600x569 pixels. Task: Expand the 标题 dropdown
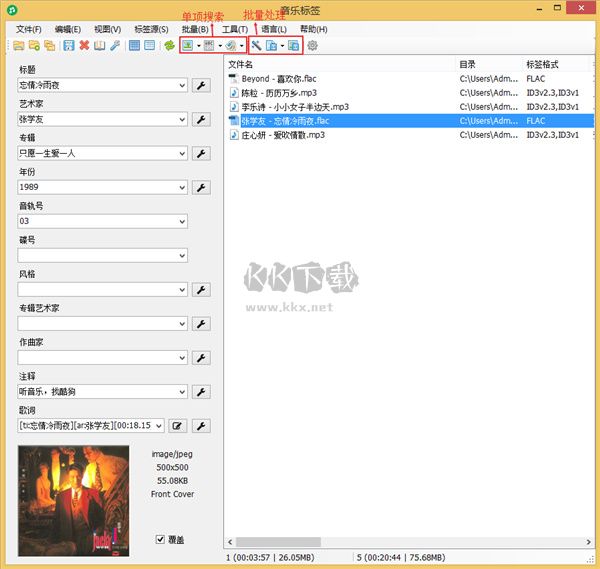(182, 85)
